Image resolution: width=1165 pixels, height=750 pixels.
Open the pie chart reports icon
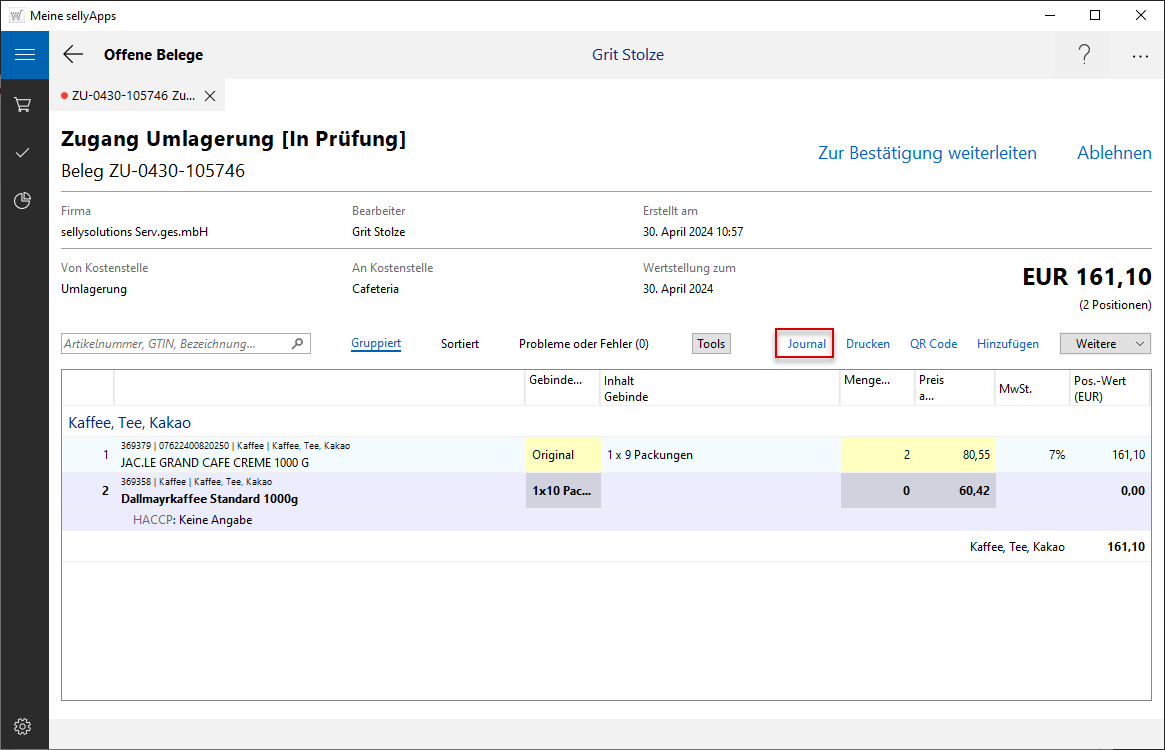[23, 201]
